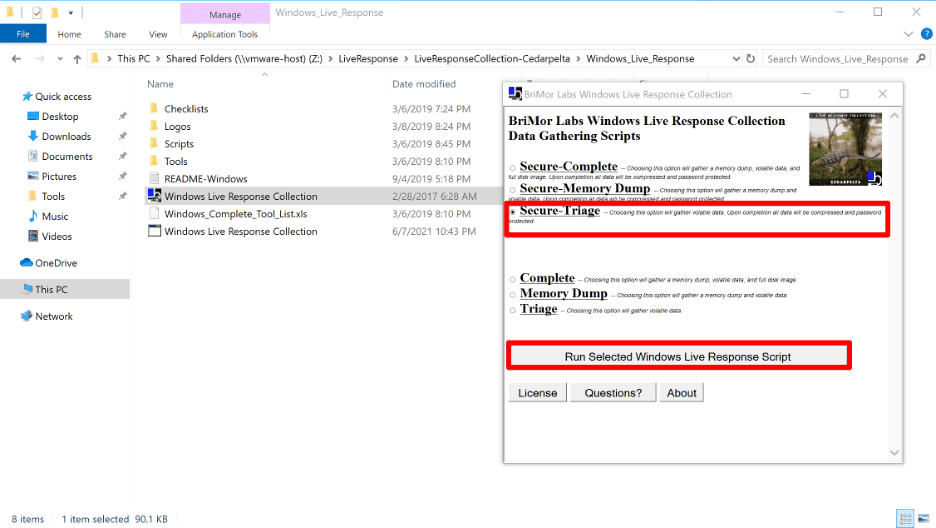Sort by the Name column header

pyautogui.click(x=161, y=84)
